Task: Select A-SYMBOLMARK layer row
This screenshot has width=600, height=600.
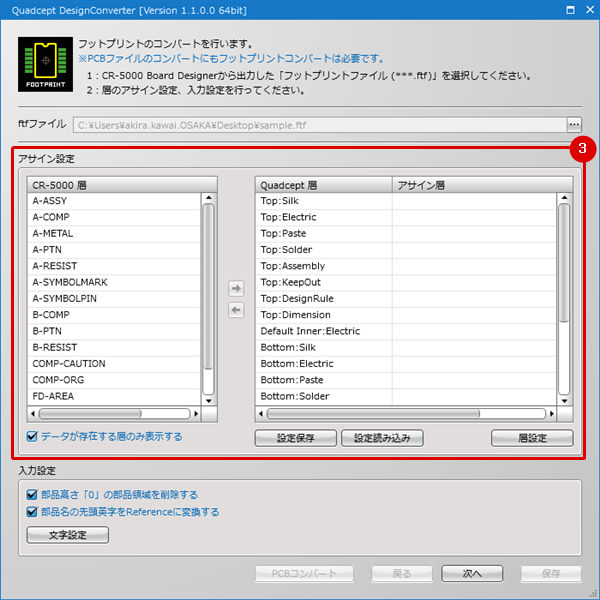Action: [114, 282]
